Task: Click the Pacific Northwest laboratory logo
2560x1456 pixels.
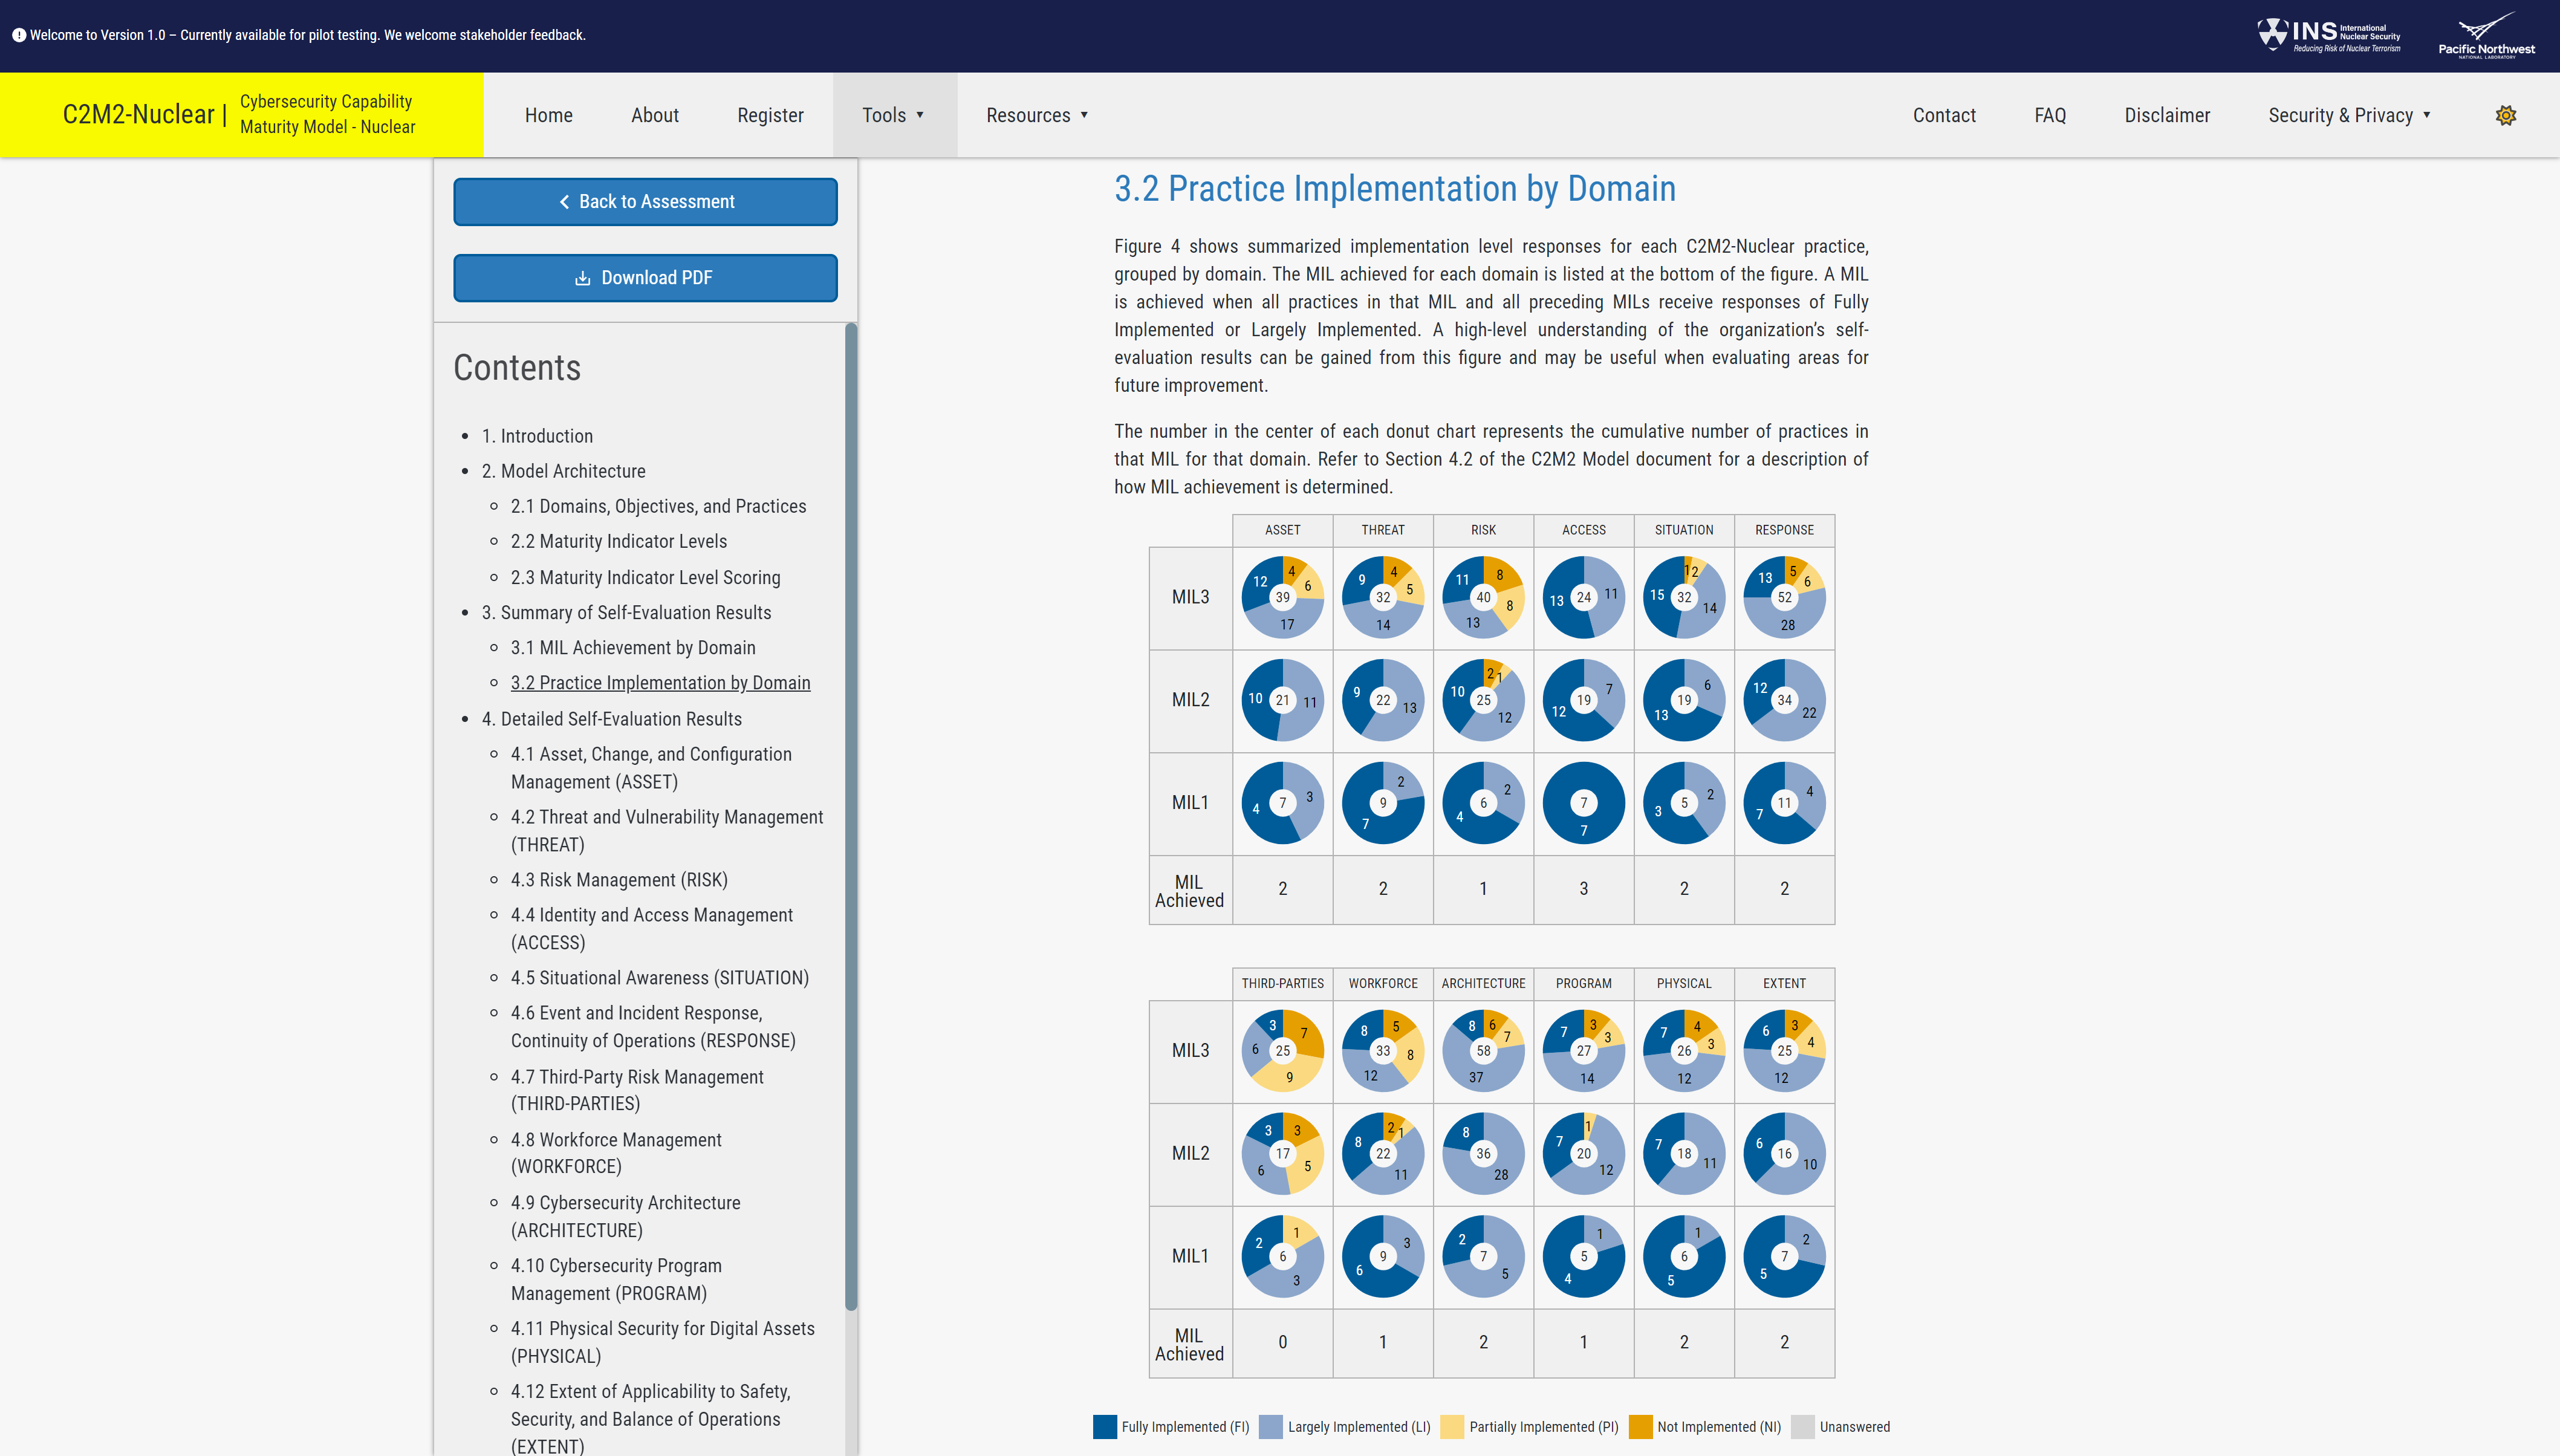Action: click(x=2486, y=35)
